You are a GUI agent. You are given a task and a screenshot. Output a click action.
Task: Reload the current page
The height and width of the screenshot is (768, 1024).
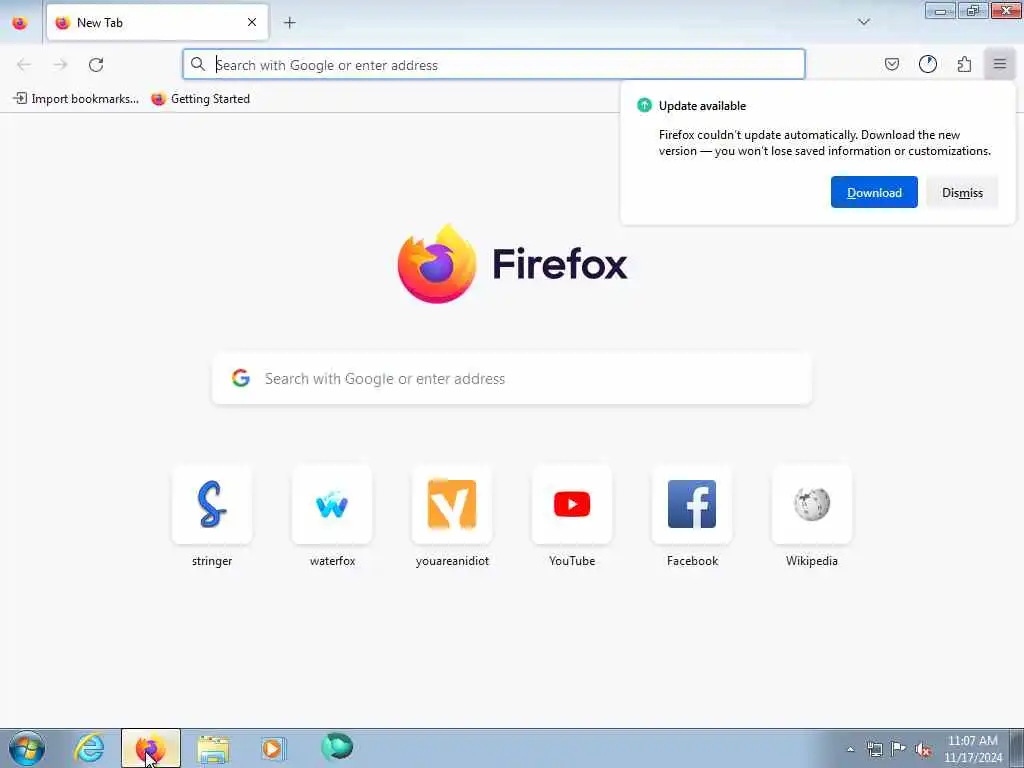[96, 65]
